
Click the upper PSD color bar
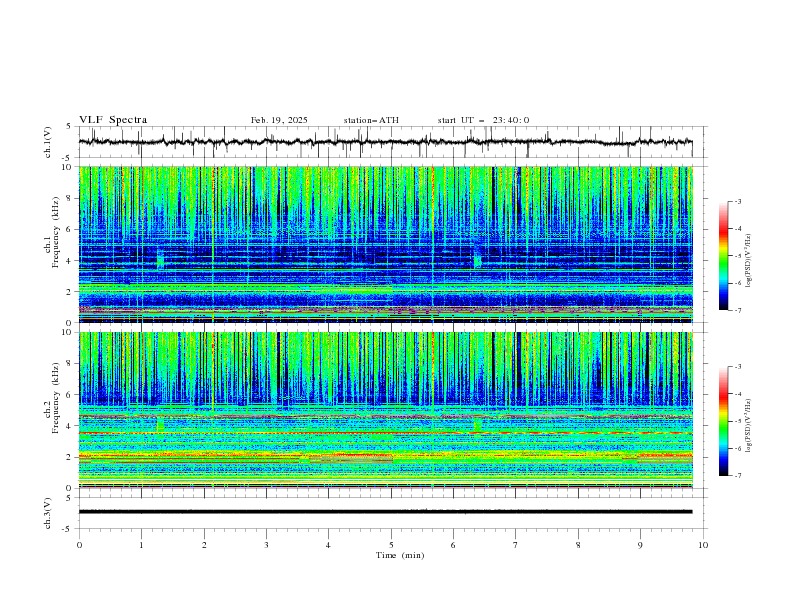(724, 256)
